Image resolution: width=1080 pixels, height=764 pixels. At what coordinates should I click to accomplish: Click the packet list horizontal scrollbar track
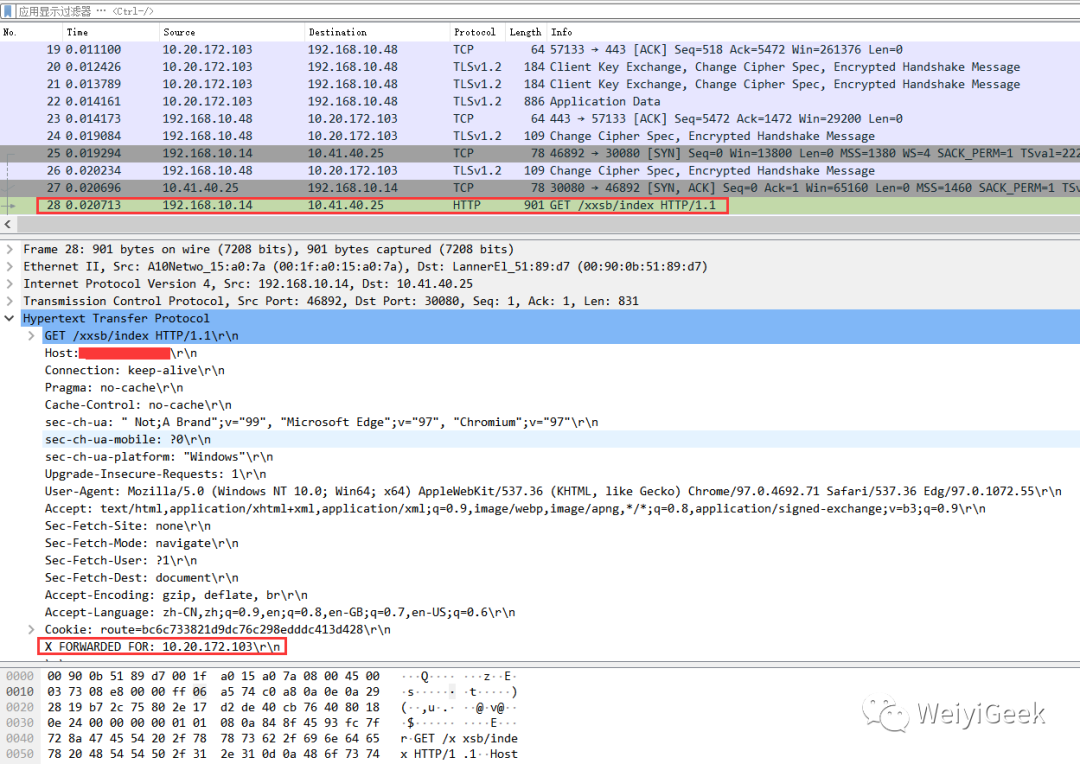tap(548, 225)
